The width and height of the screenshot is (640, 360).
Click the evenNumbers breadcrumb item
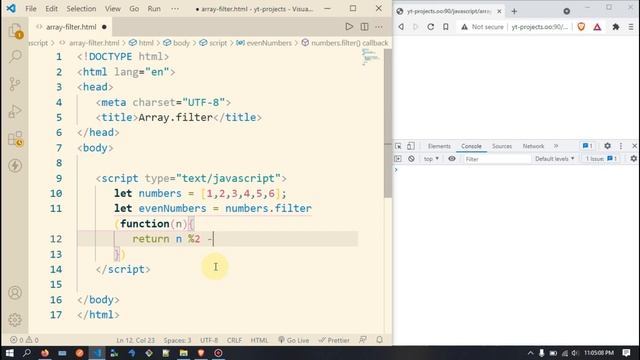pyautogui.click(x=264, y=43)
